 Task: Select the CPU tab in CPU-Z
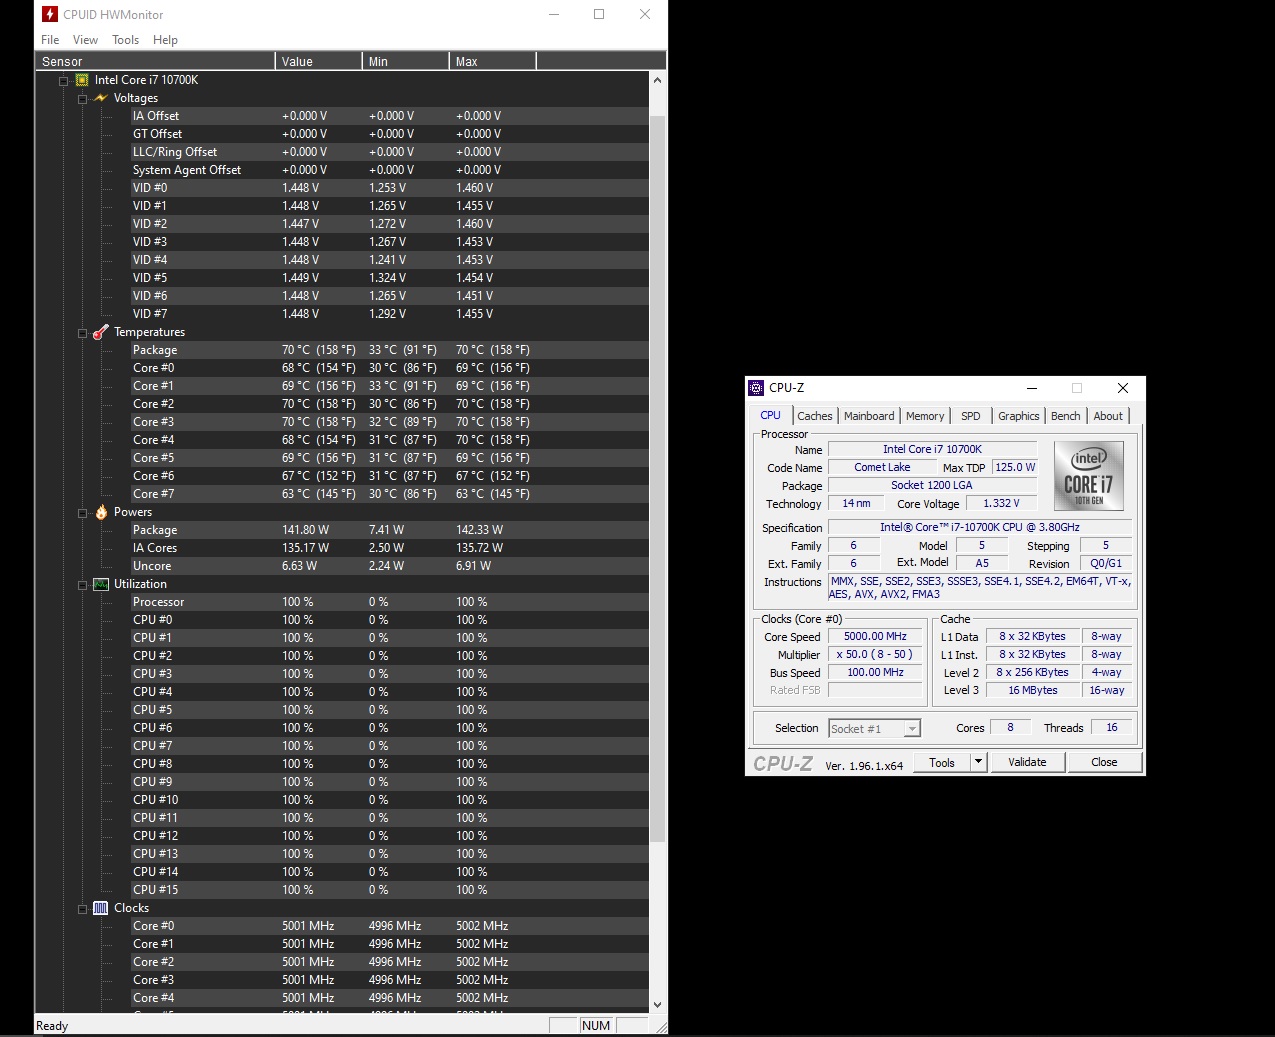pyautogui.click(x=770, y=415)
